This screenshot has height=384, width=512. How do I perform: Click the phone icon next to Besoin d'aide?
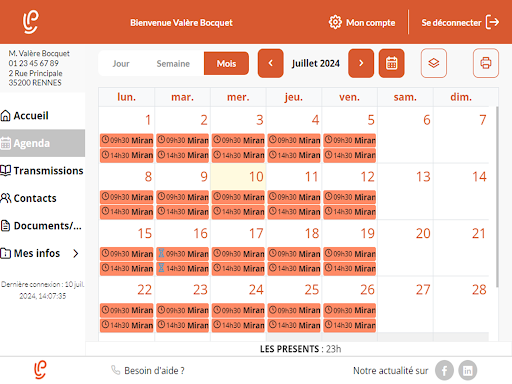(115, 370)
